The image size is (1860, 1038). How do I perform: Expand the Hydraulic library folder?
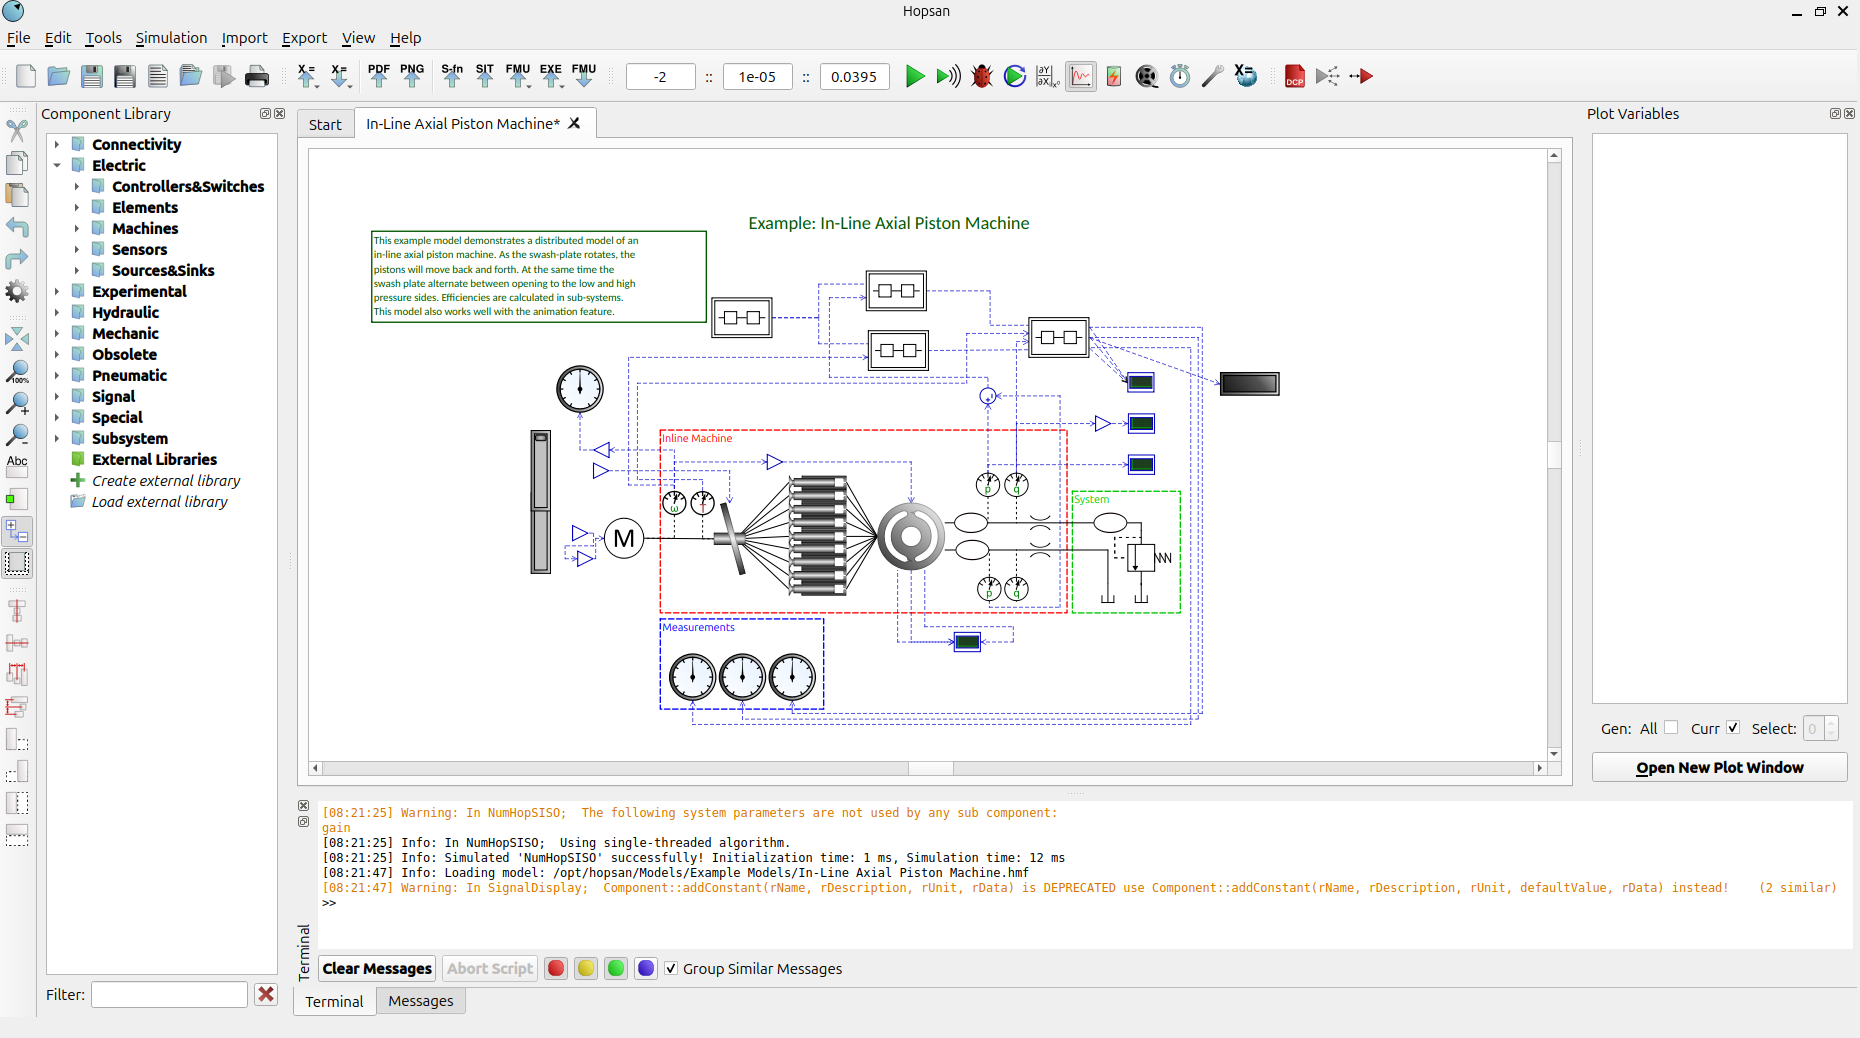57,313
